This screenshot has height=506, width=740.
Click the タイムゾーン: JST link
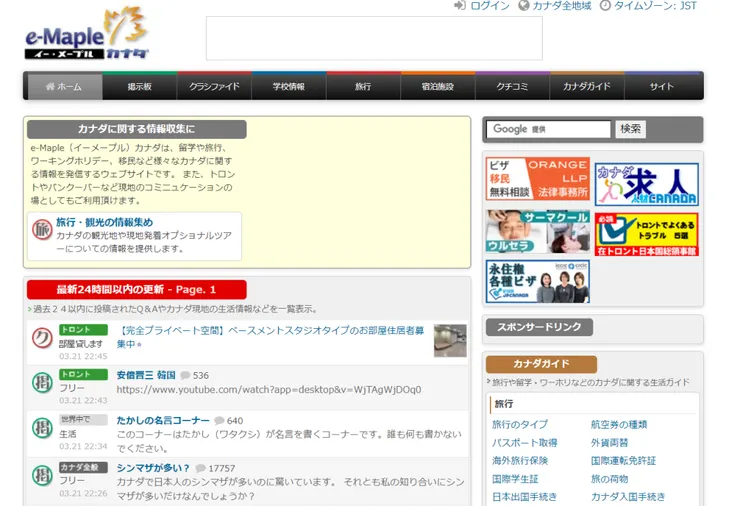(655, 6)
